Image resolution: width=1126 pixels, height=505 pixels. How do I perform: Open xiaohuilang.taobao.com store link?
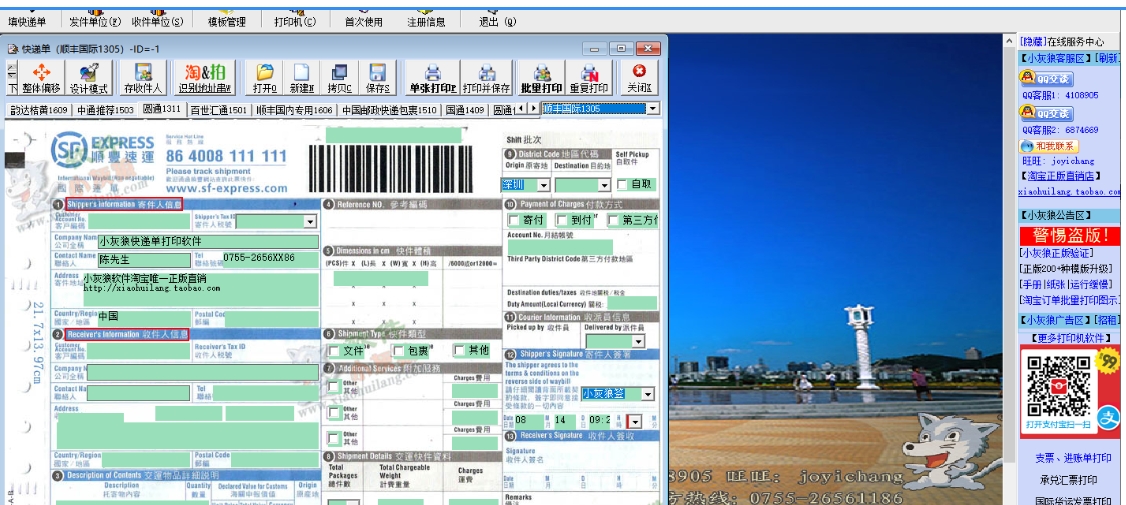pos(1069,192)
